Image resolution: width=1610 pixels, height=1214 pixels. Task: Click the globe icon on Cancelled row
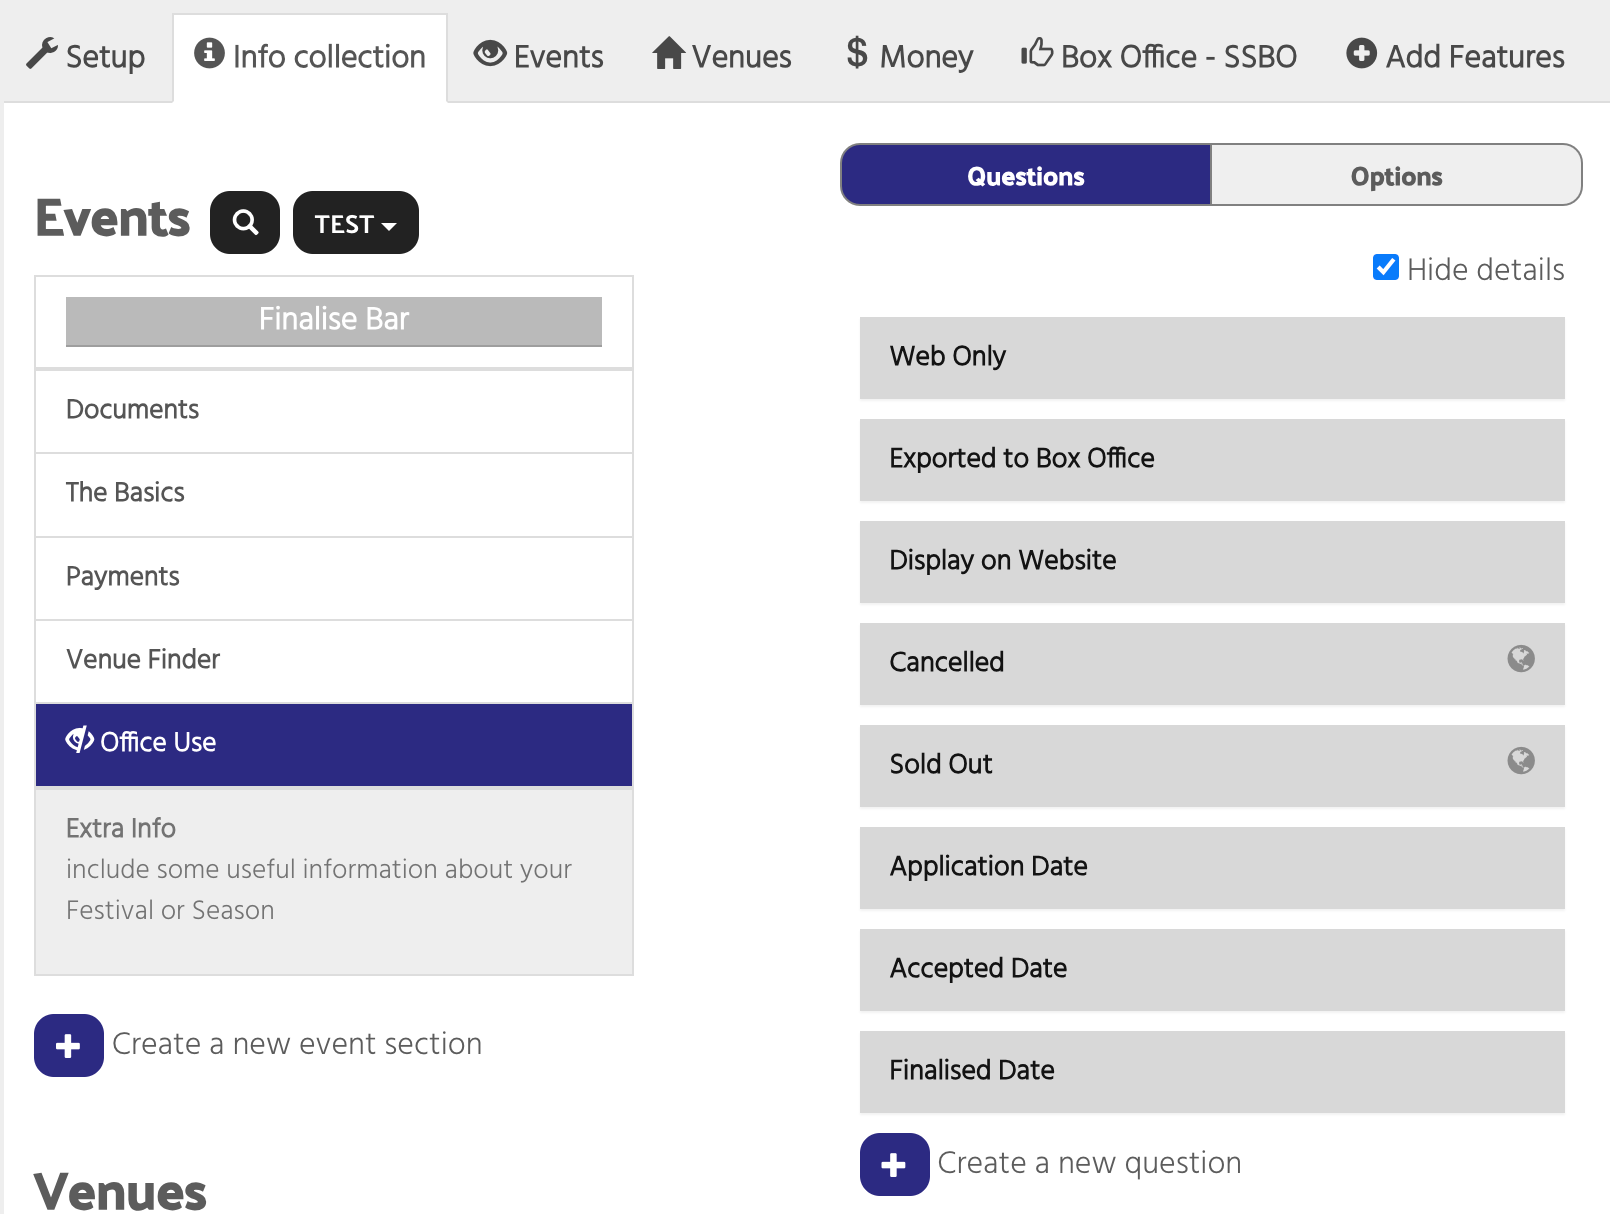(x=1521, y=659)
